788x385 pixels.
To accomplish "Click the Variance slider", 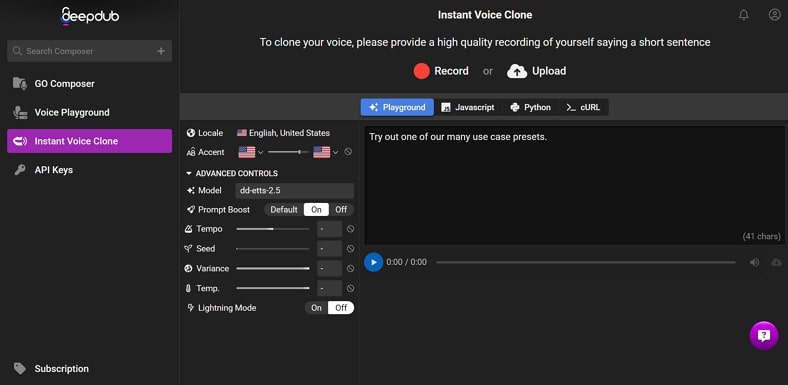I will (273, 268).
